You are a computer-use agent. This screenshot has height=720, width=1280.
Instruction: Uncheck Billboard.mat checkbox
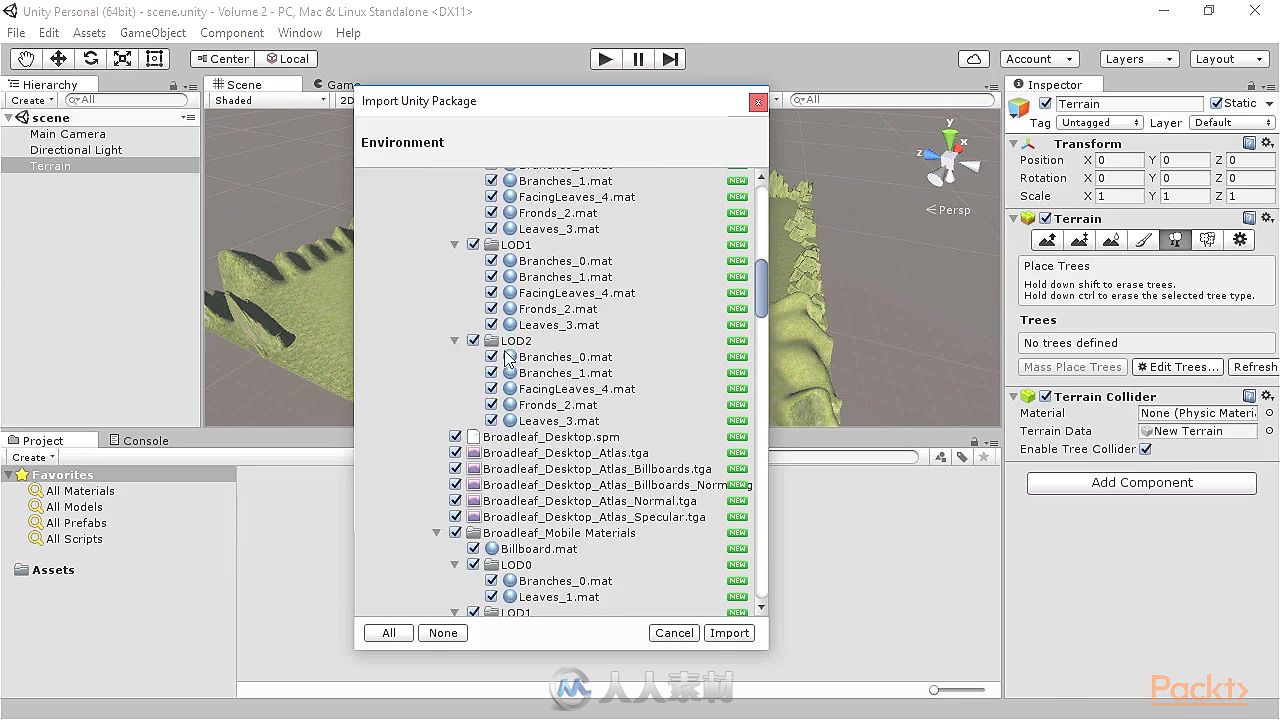(474, 549)
